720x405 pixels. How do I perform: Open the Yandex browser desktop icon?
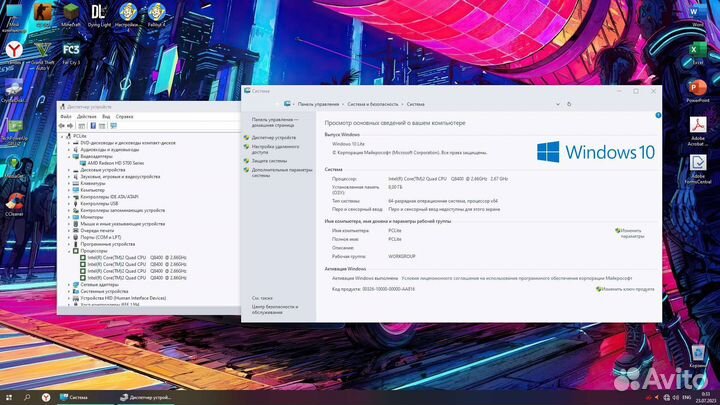(14, 51)
